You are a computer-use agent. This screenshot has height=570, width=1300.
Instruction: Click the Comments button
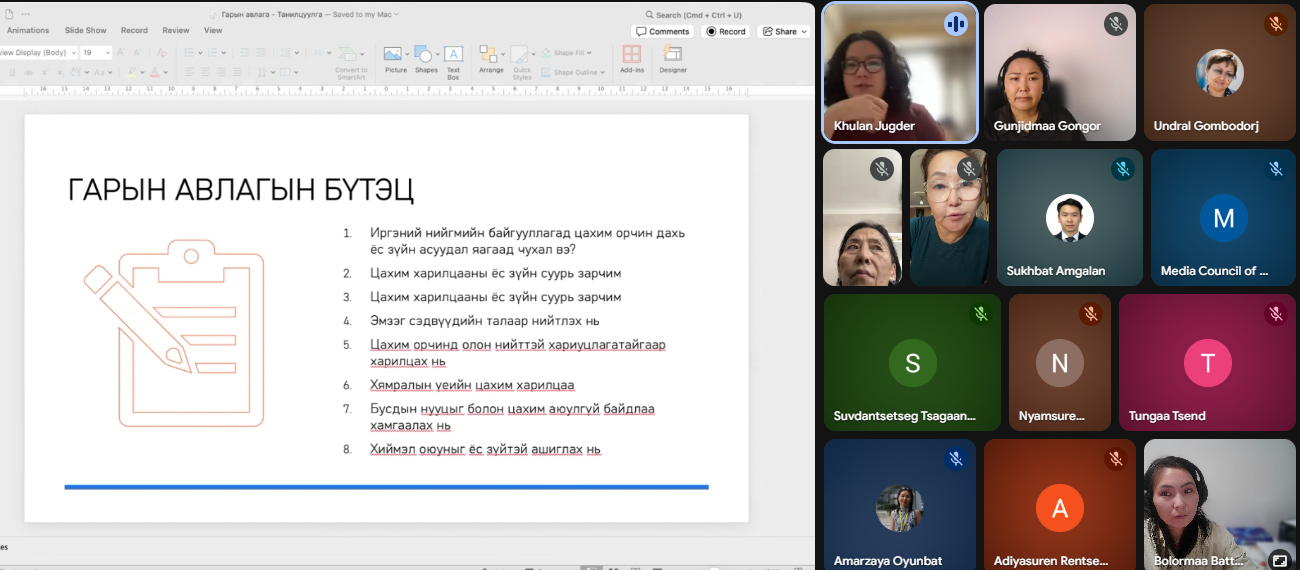tap(663, 32)
